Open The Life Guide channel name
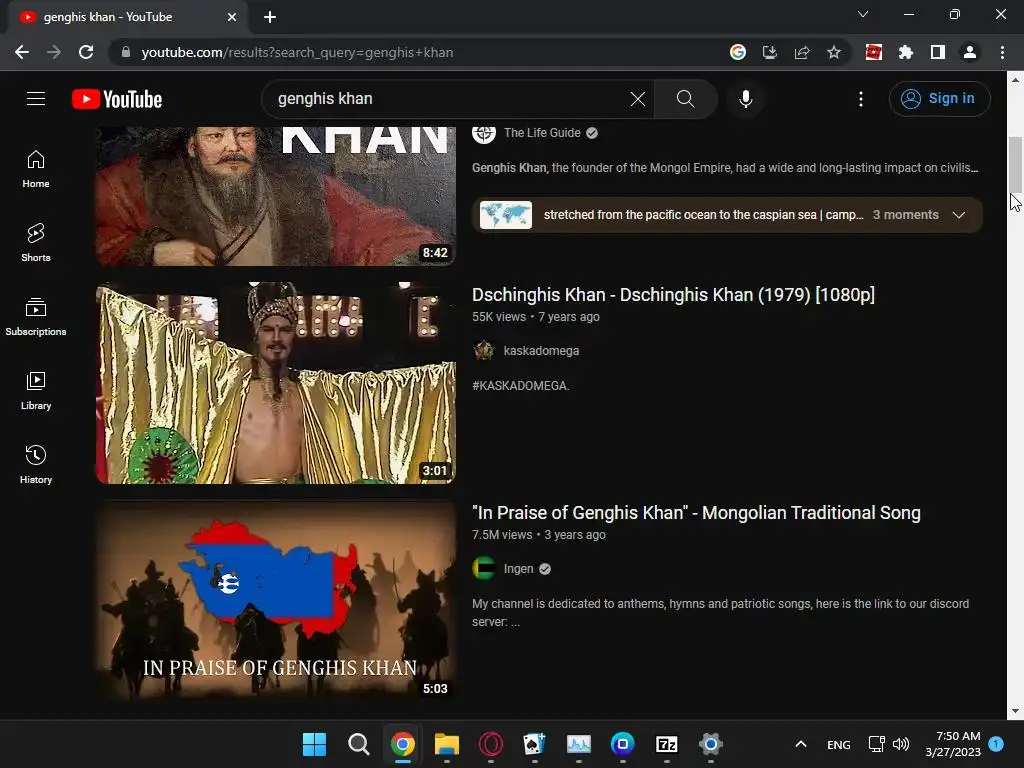The width and height of the screenshot is (1024, 768). pos(542,133)
